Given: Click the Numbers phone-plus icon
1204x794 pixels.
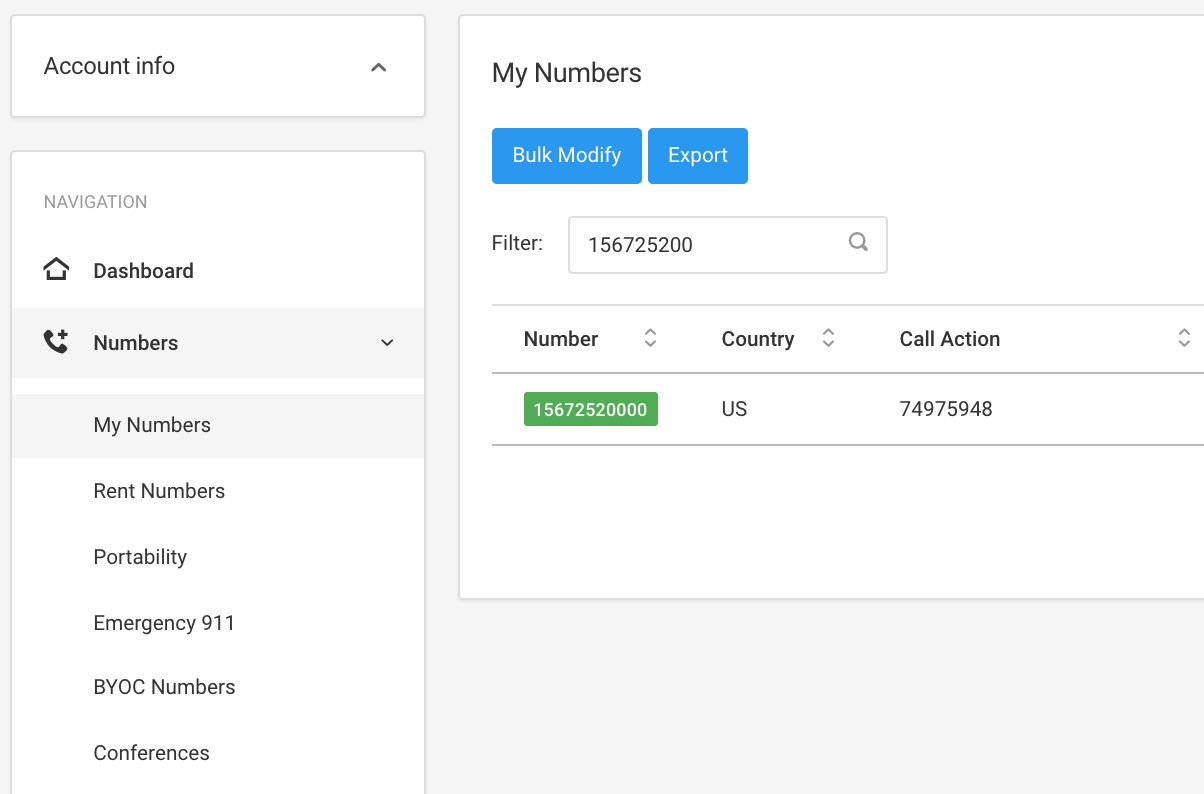Looking at the screenshot, I should pos(56,342).
